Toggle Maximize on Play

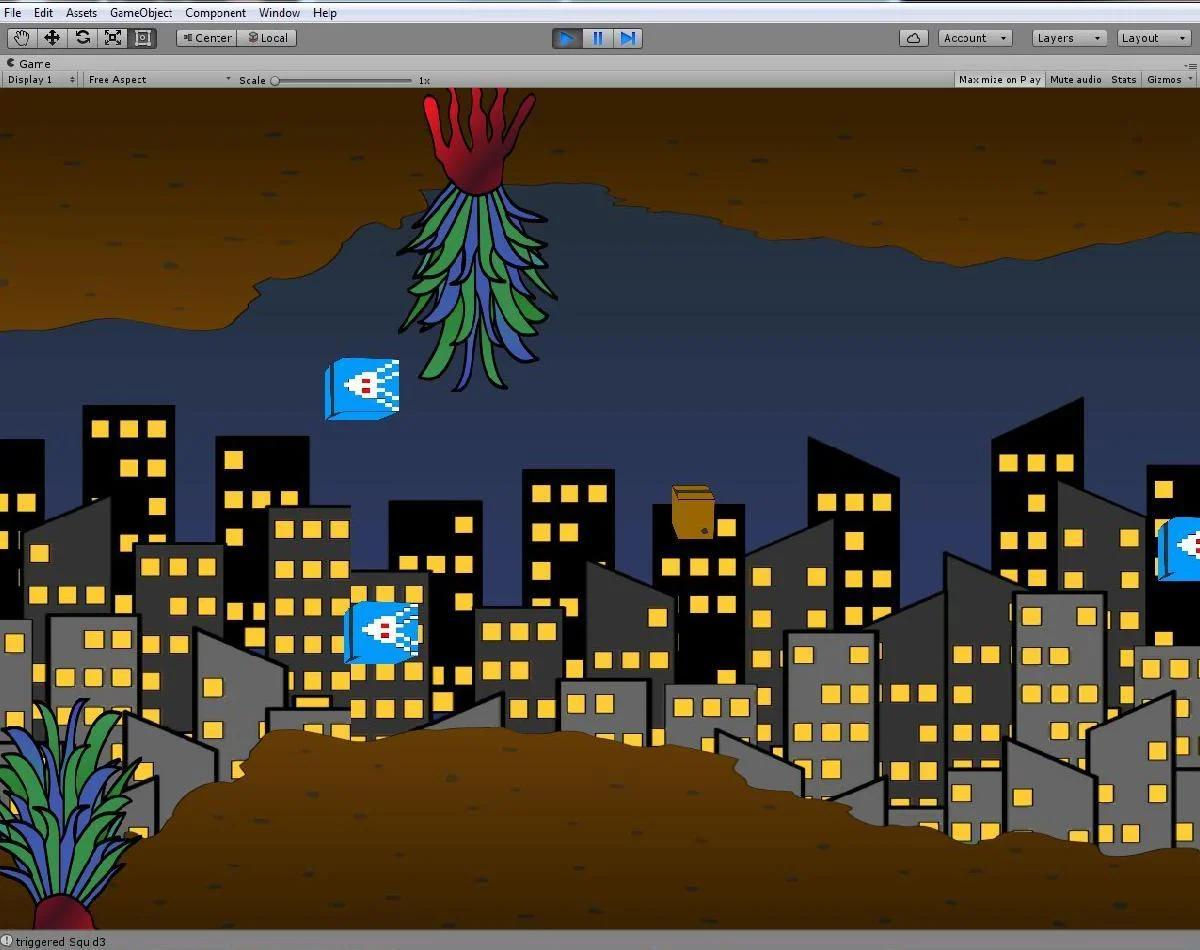coord(999,79)
